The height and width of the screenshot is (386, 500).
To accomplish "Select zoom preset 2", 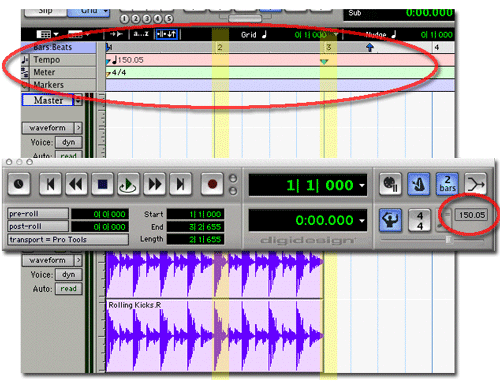I will point(135,19).
